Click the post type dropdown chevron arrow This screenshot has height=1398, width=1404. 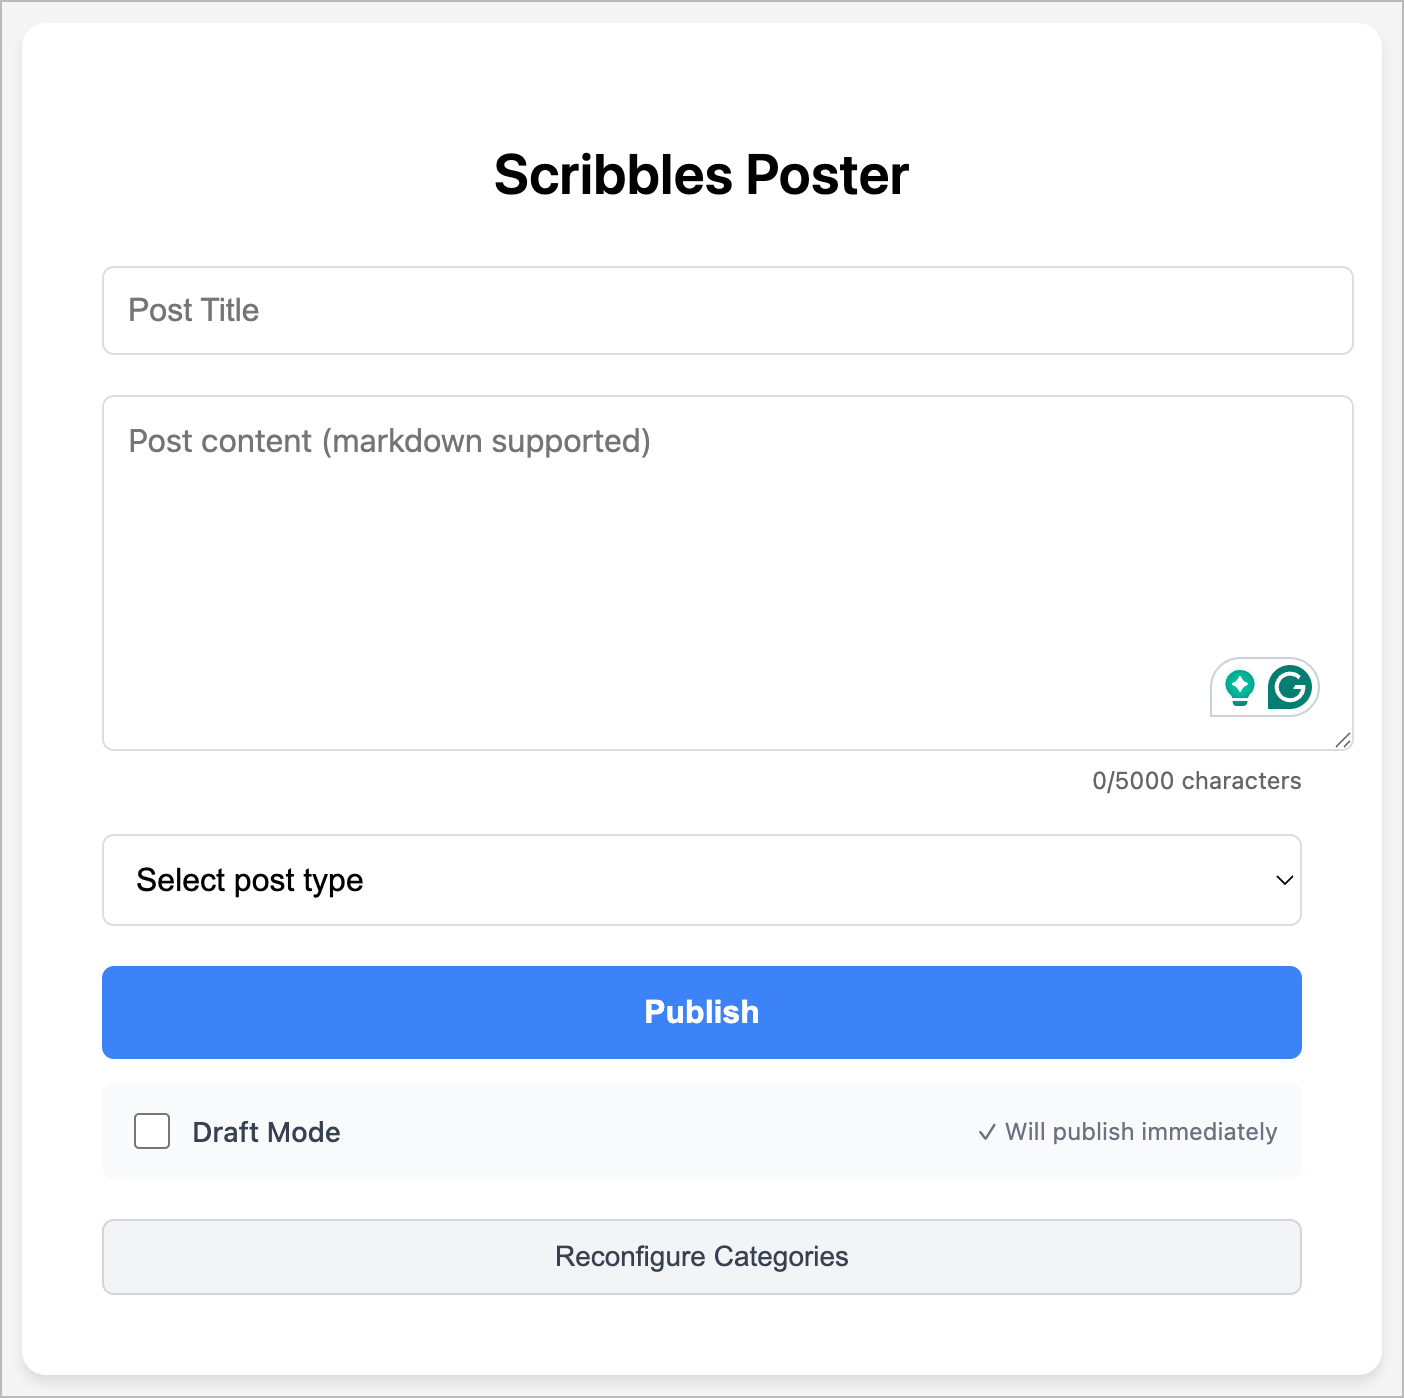pos(1285,880)
